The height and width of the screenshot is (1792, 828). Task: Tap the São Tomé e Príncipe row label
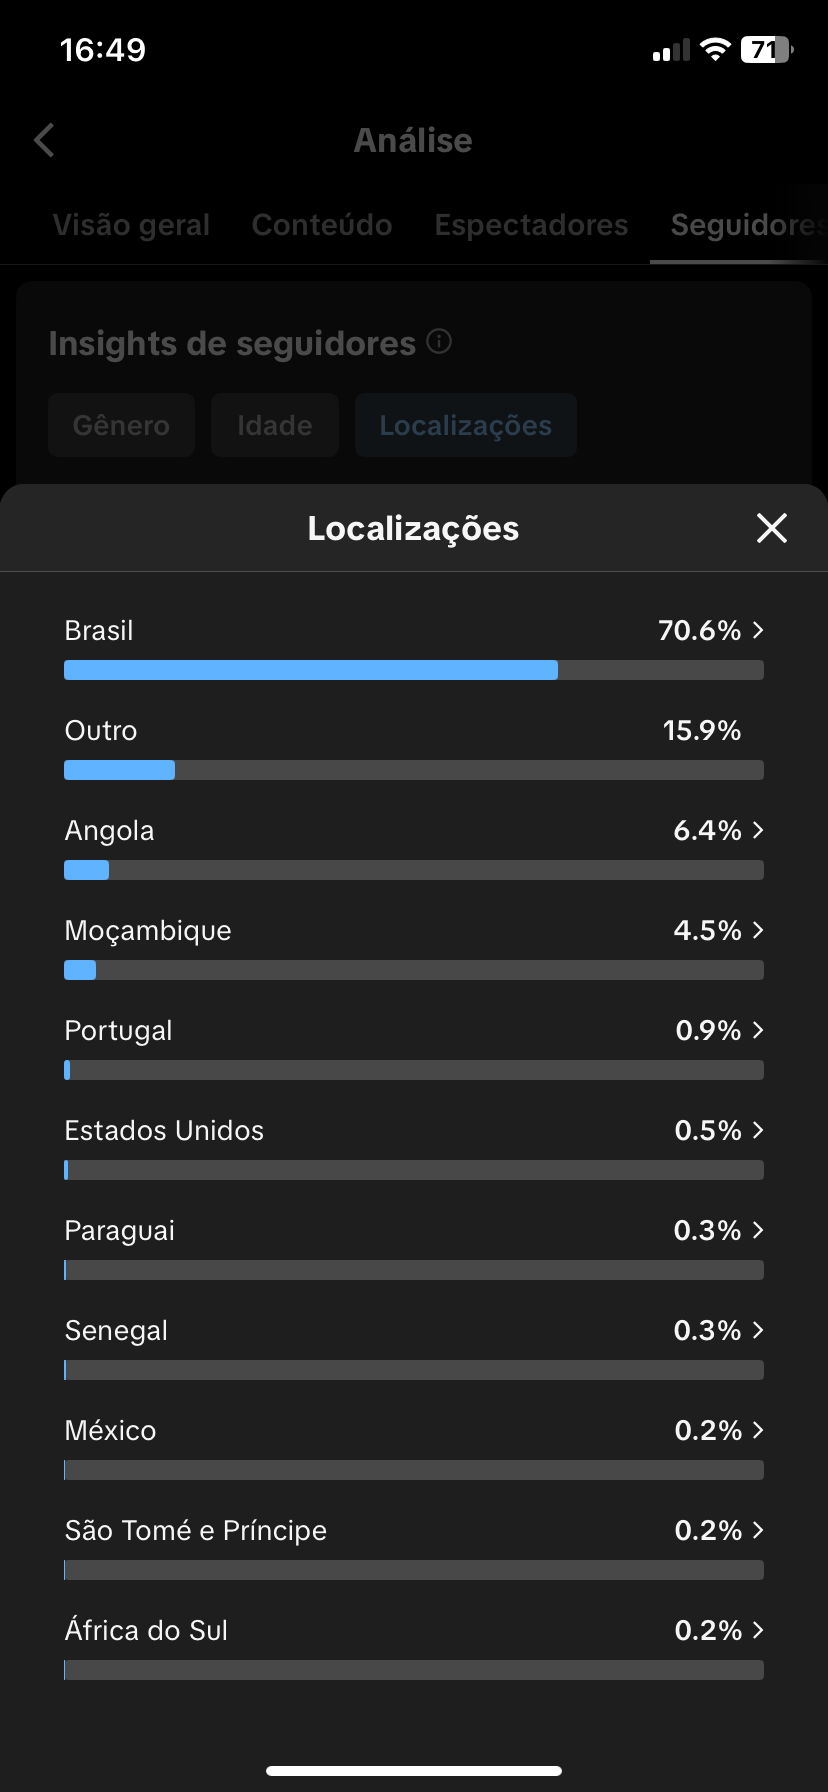pos(196,1530)
